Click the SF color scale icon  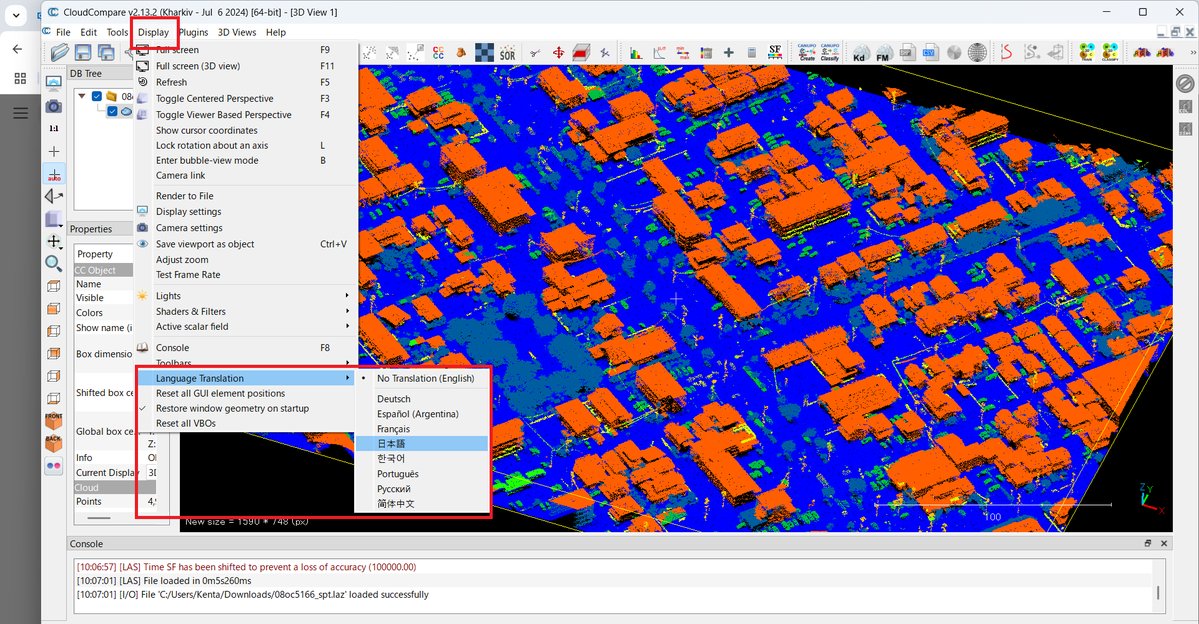(775, 52)
